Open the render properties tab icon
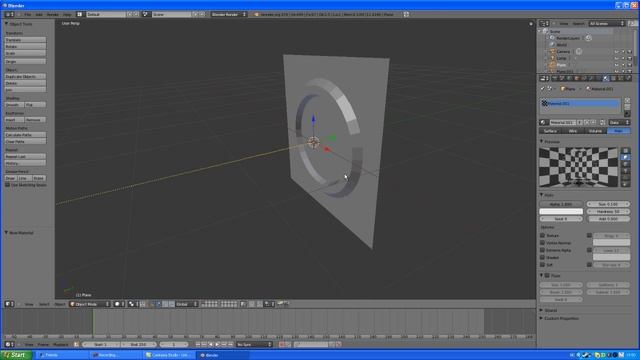The width and height of the screenshot is (640, 360). [555, 78]
